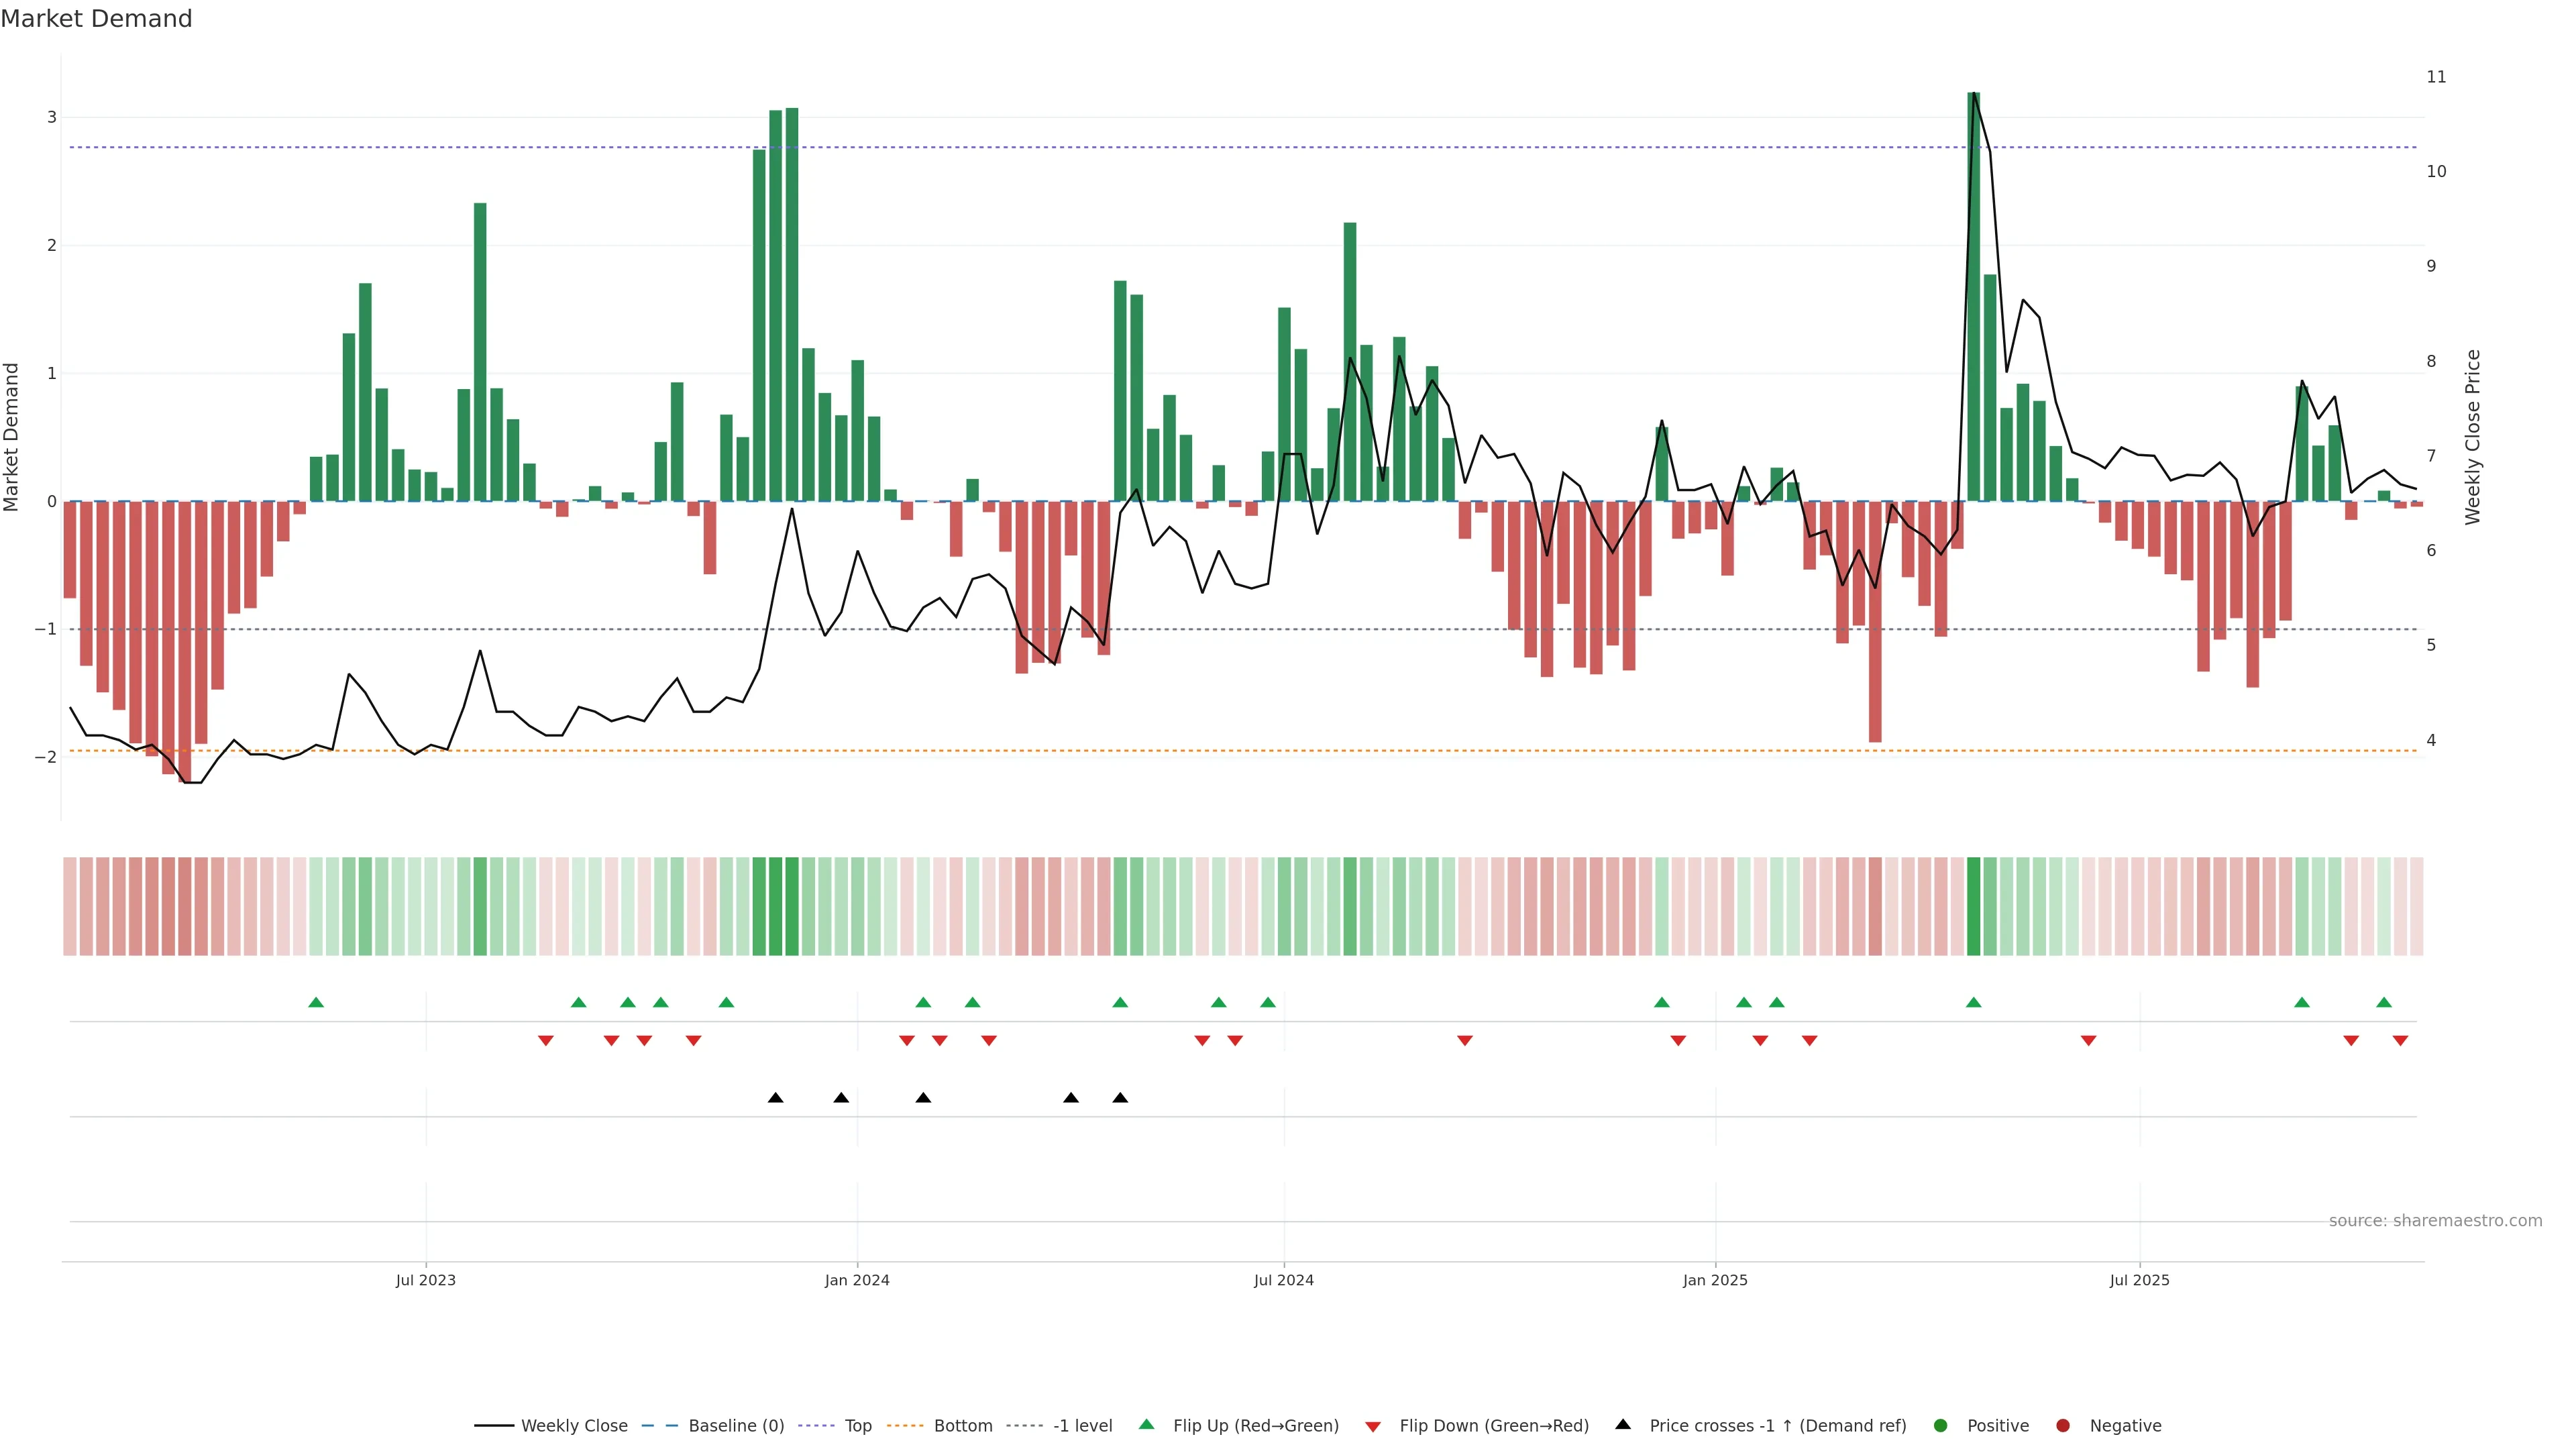Click the source: sharemaestro.com text
The width and height of the screenshot is (2576, 1449).
pos(2435,1220)
